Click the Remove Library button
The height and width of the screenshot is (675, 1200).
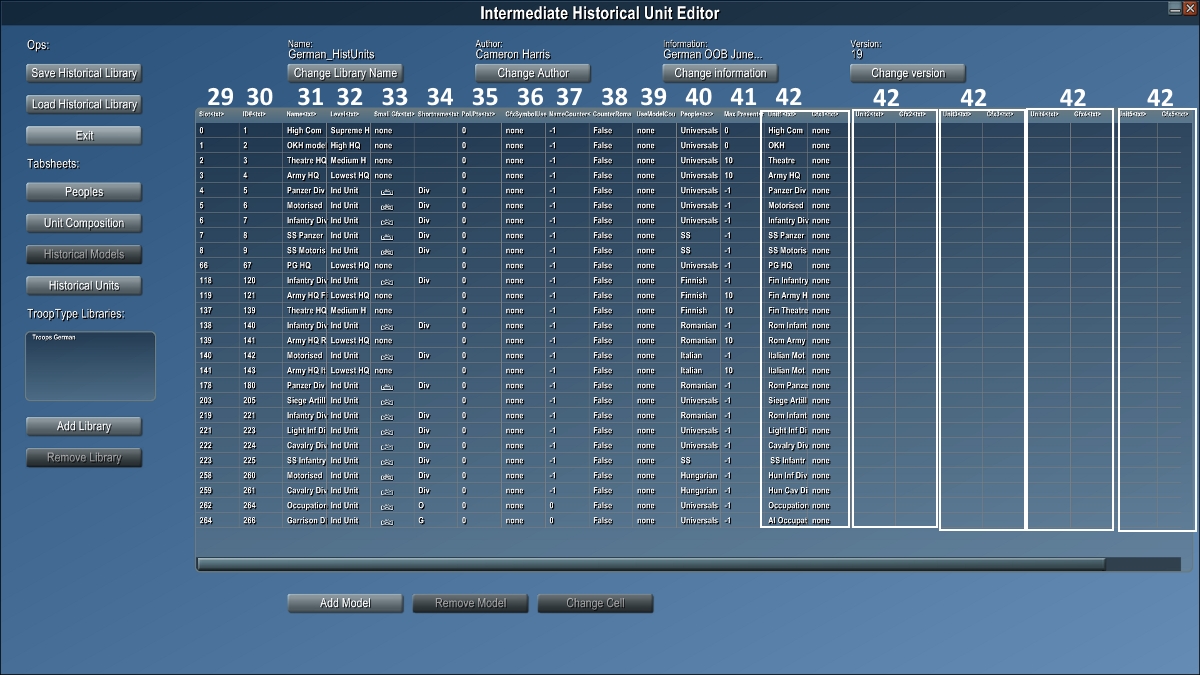[84, 458]
